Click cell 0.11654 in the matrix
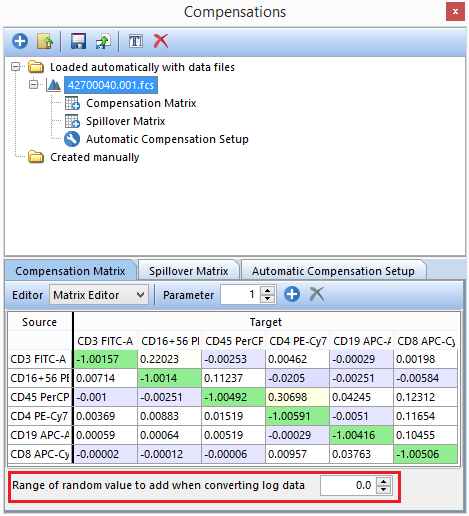 425,416
